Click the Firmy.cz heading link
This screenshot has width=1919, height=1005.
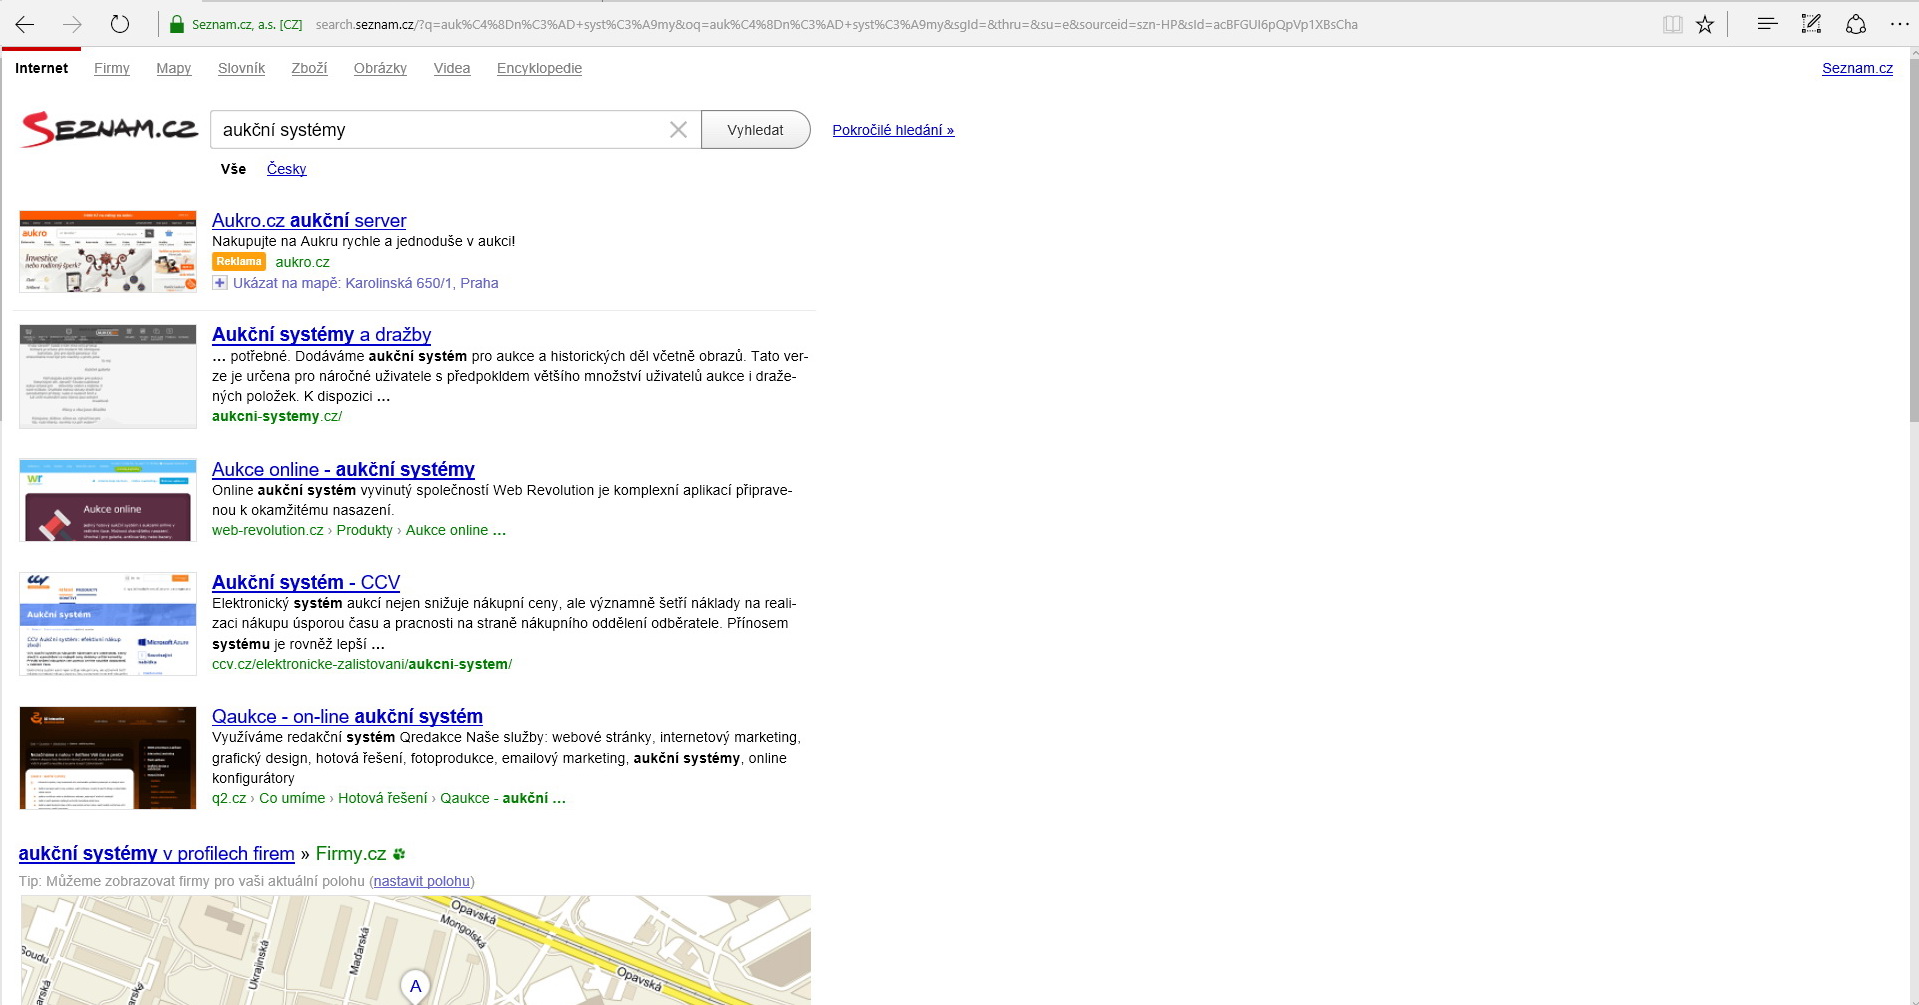[x=351, y=853]
